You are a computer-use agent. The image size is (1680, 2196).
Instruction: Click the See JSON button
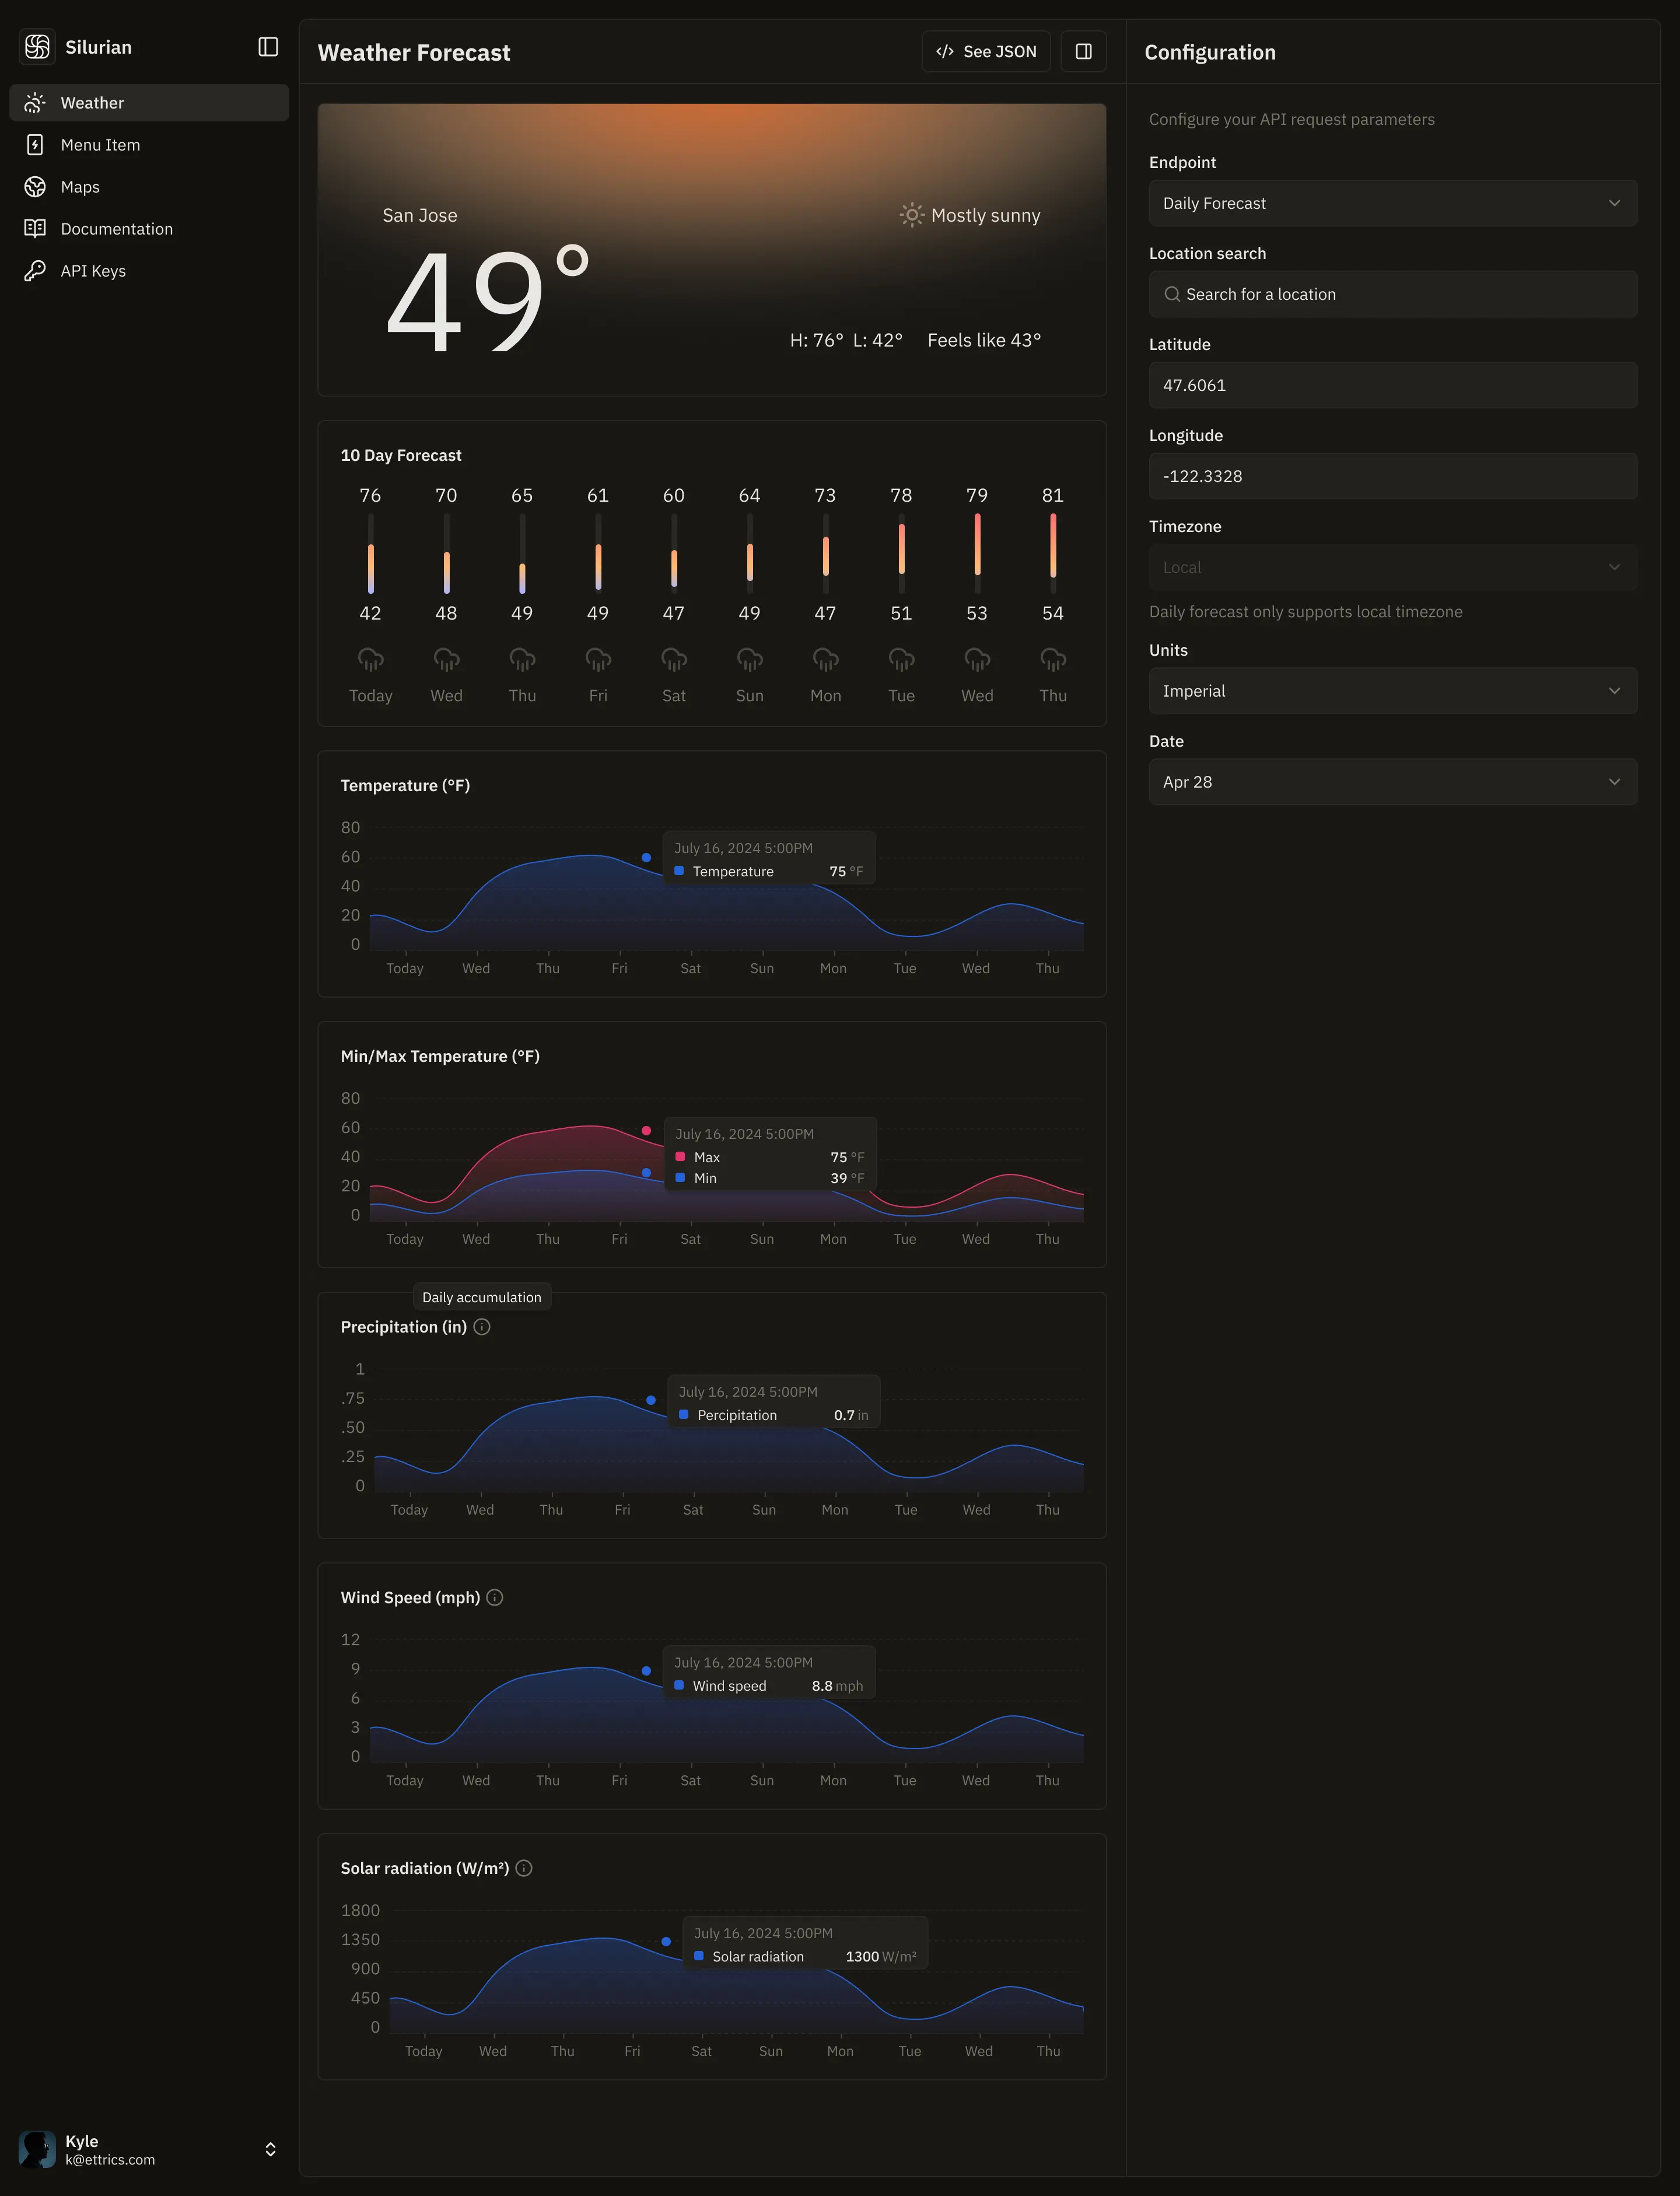point(985,52)
